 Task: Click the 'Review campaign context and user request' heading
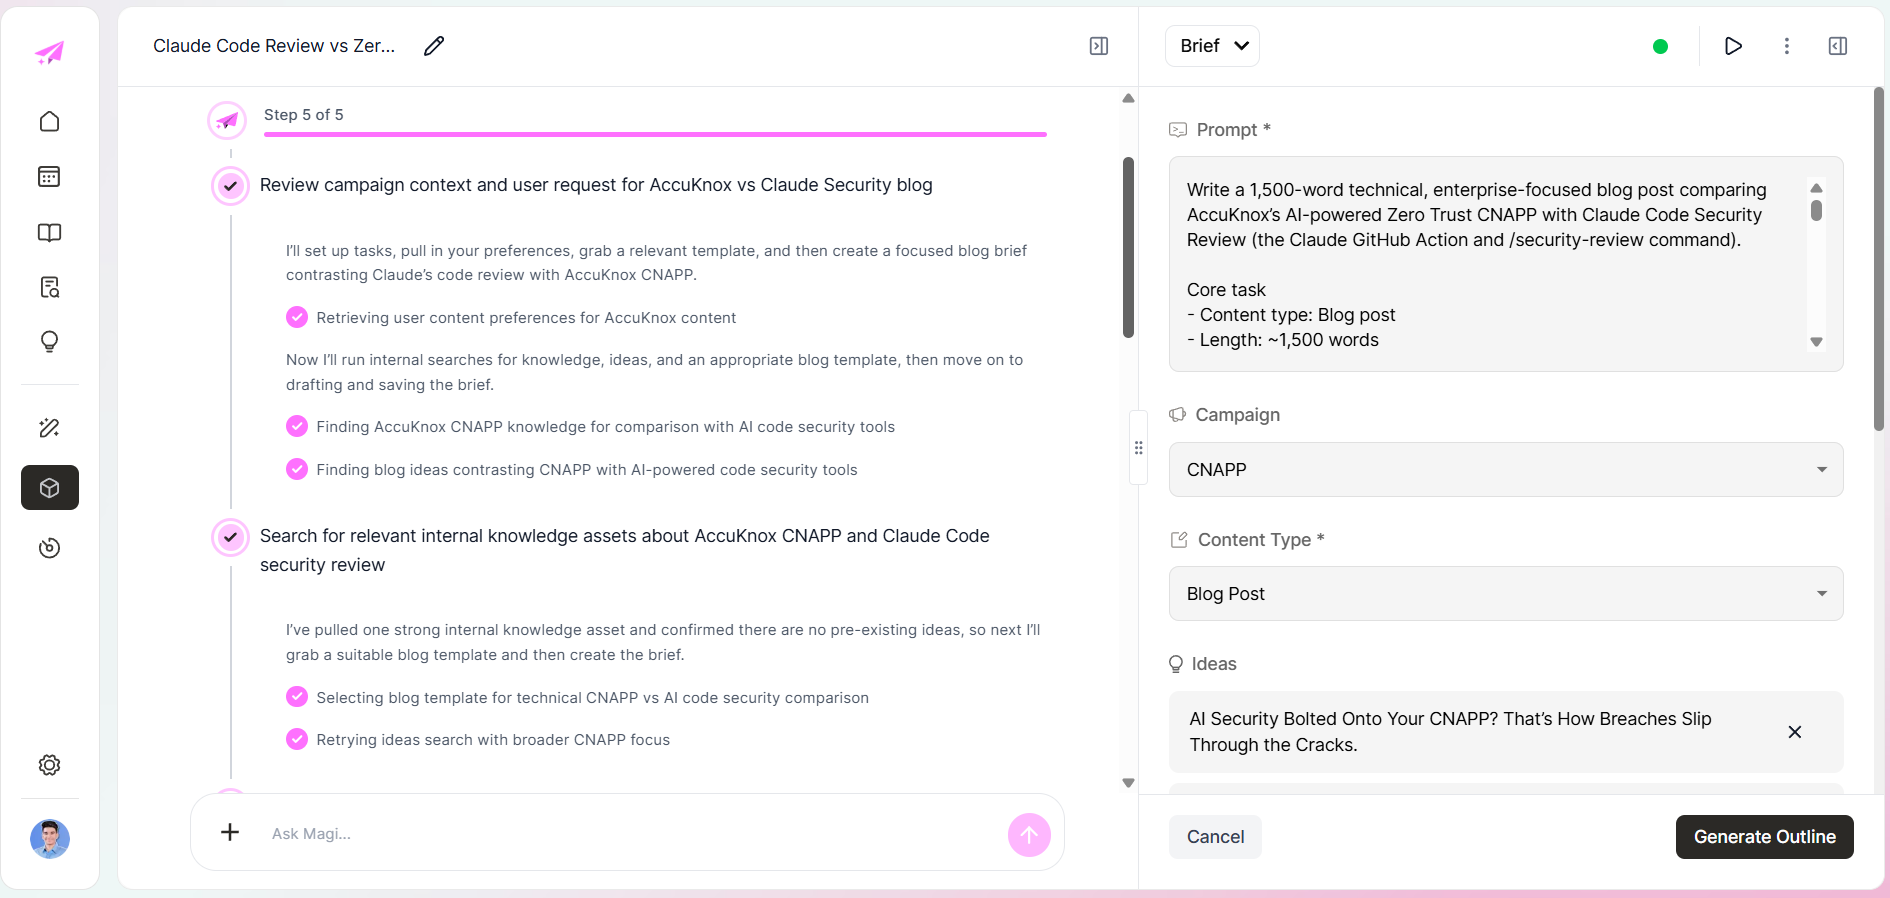tap(596, 185)
